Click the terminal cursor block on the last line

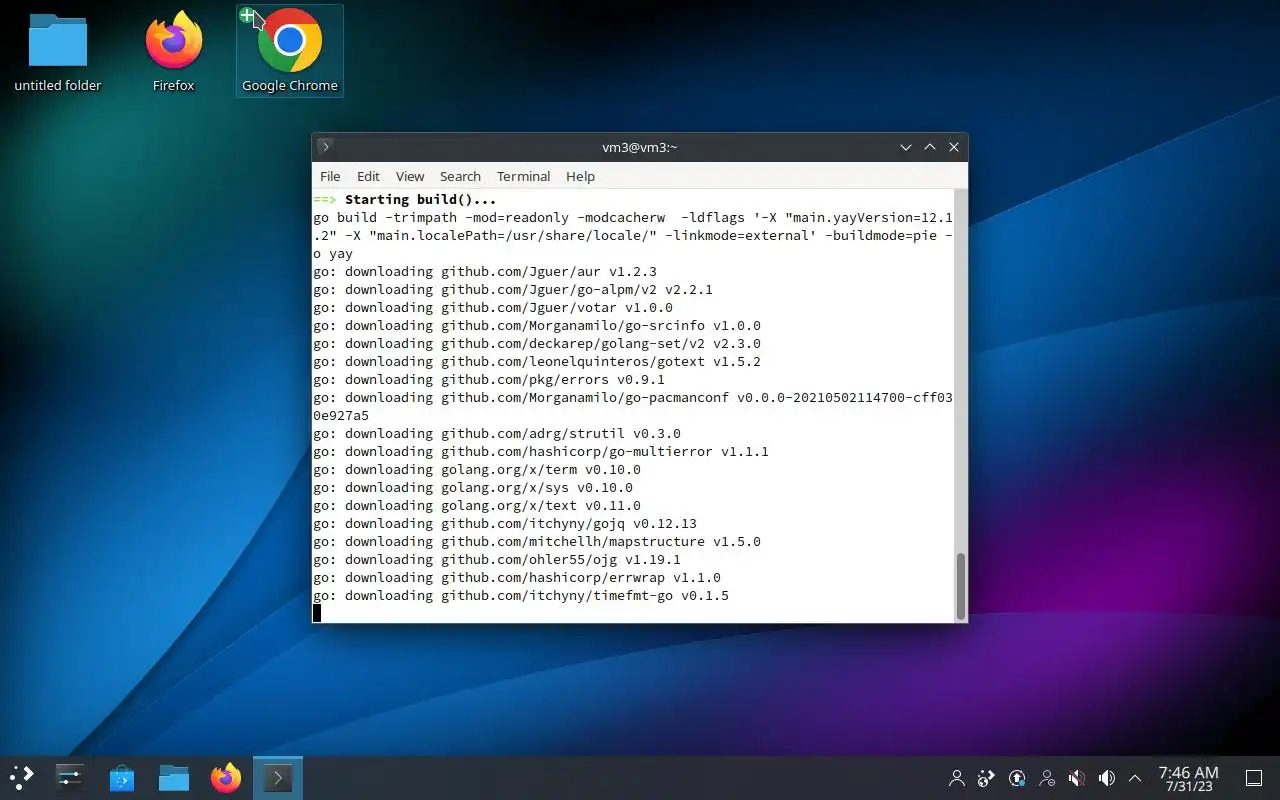pos(317,613)
